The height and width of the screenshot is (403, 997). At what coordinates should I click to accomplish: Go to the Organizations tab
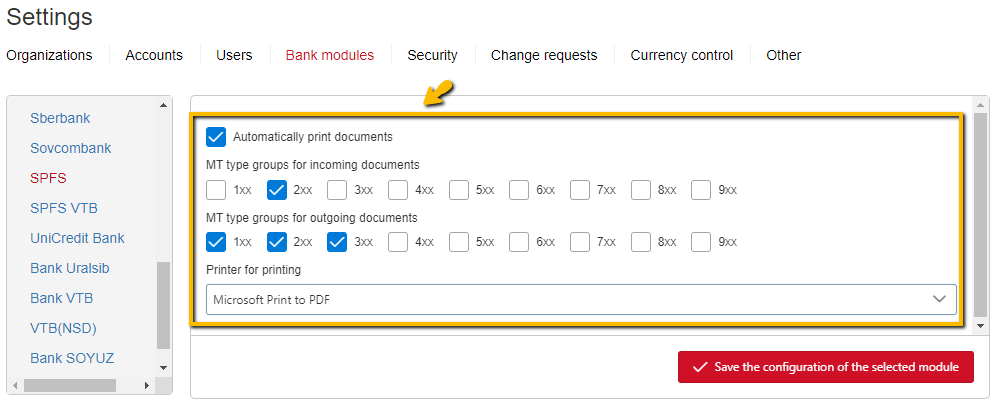49,55
